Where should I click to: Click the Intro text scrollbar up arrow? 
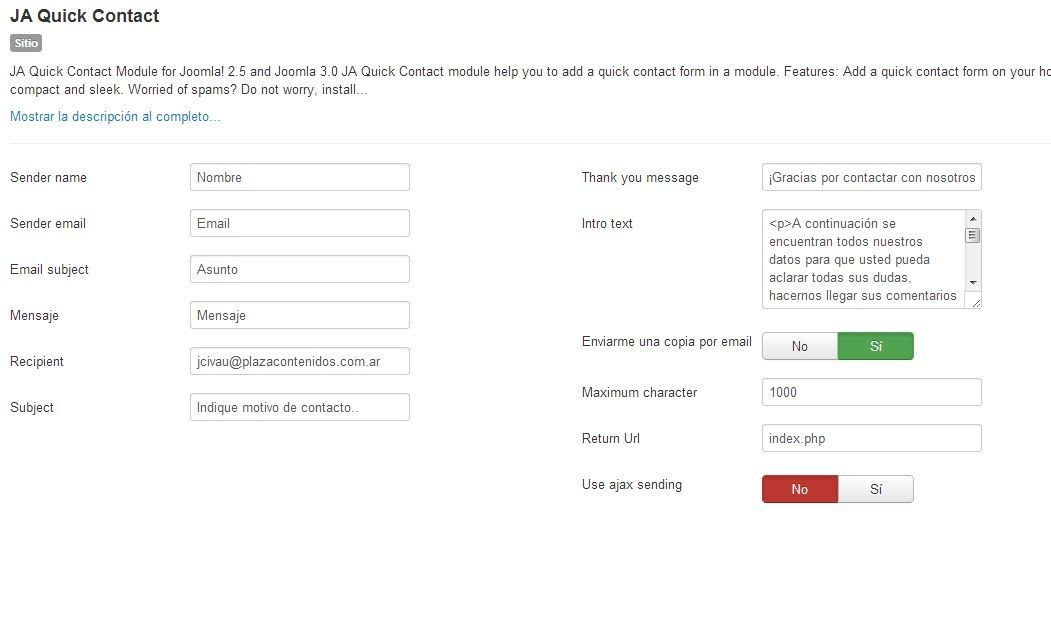[x=973, y=219]
